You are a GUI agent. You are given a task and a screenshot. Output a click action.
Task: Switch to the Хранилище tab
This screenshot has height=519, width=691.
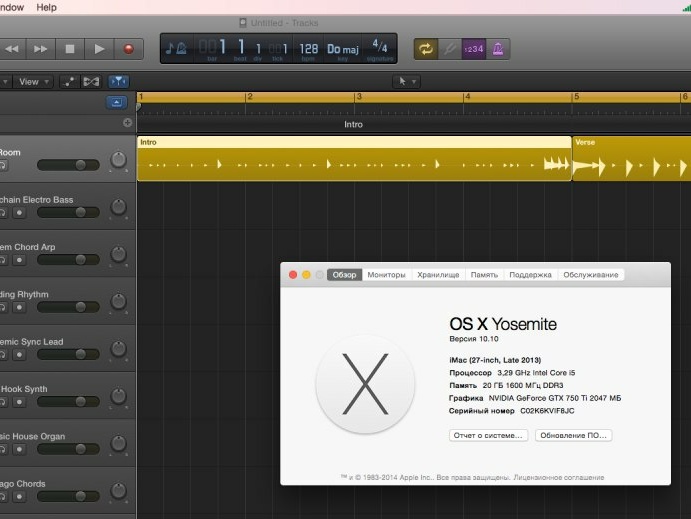click(x=438, y=275)
